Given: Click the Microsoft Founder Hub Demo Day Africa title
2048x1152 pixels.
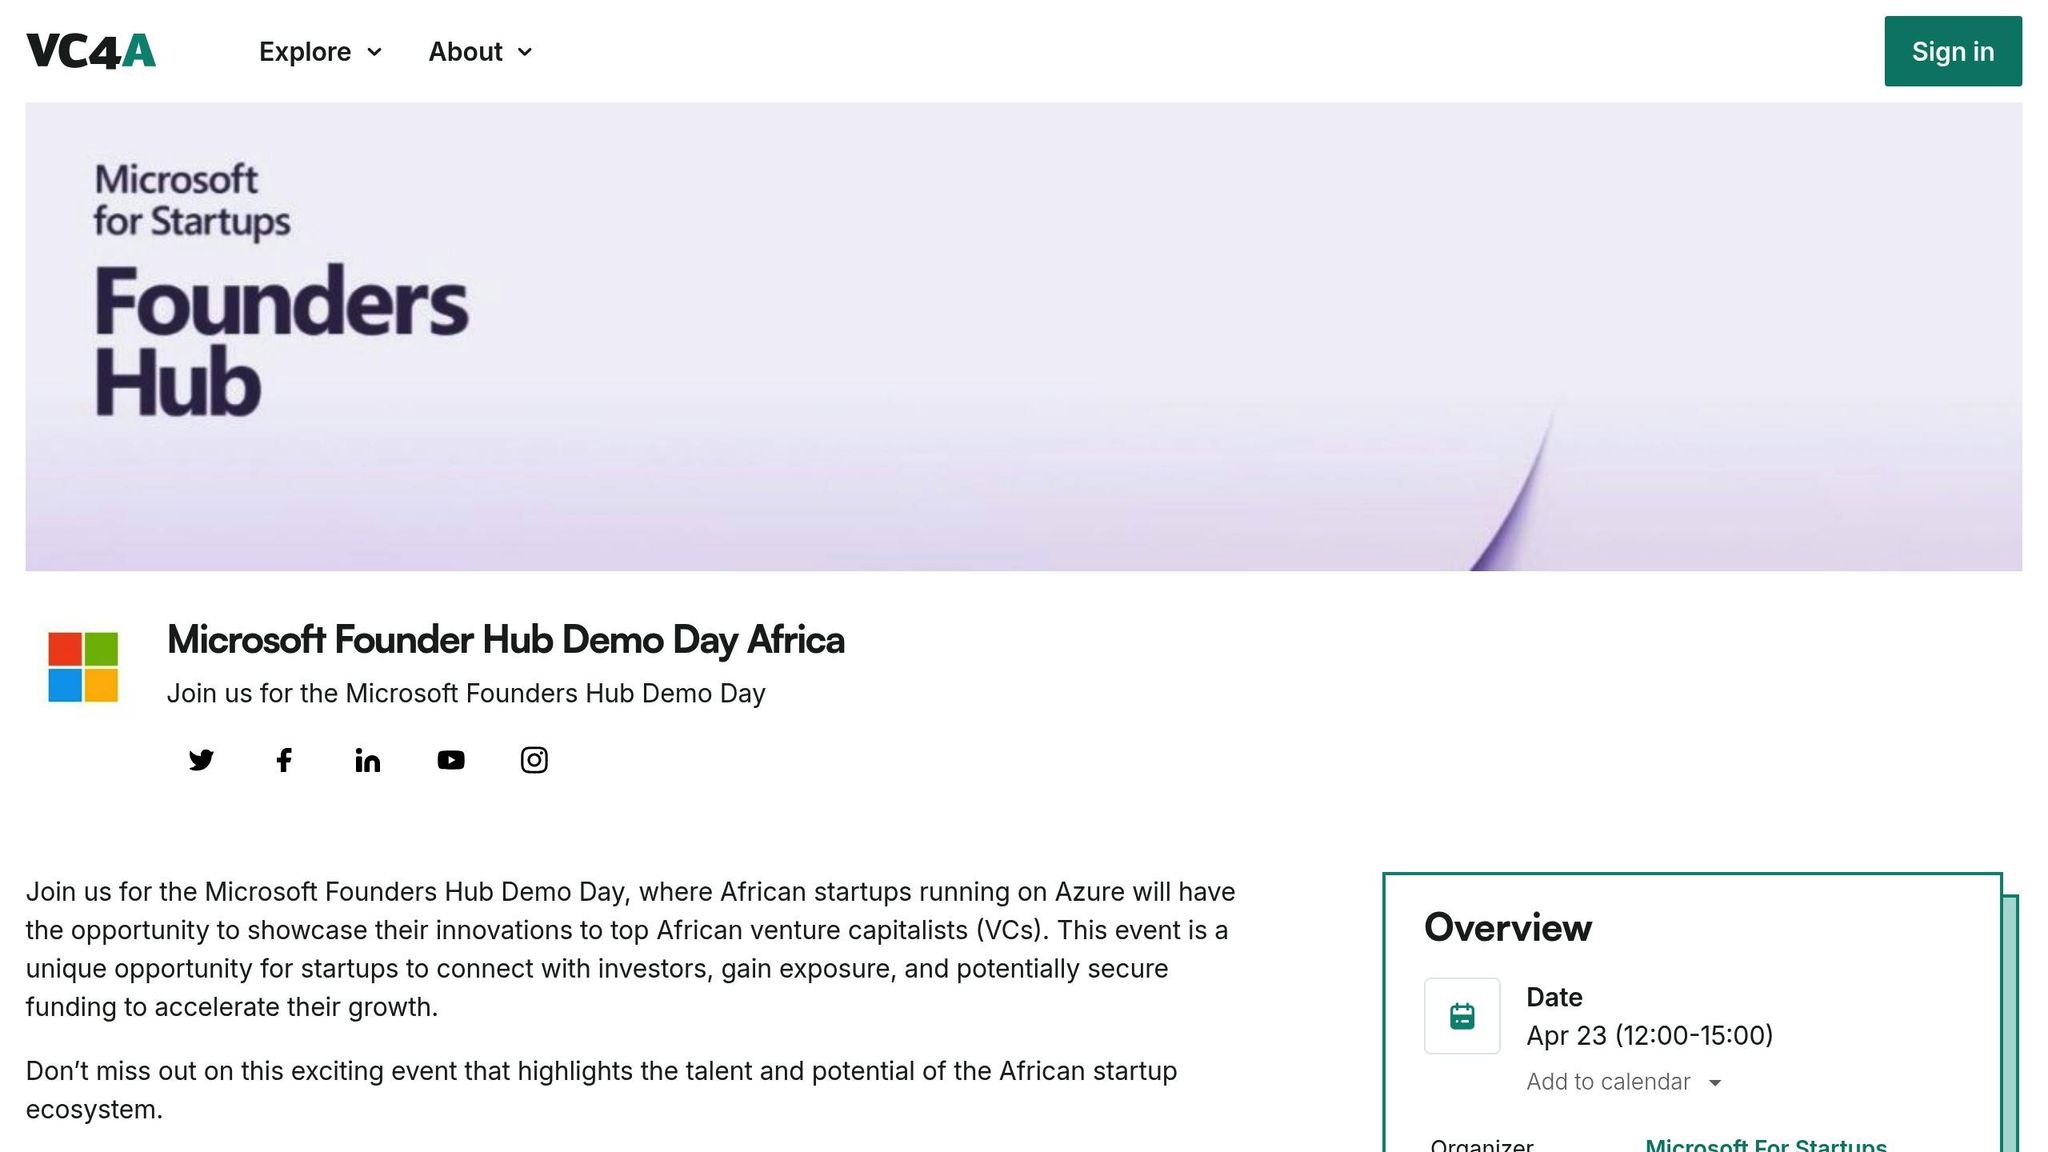Looking at the screenshot, I should pos(505,640).
